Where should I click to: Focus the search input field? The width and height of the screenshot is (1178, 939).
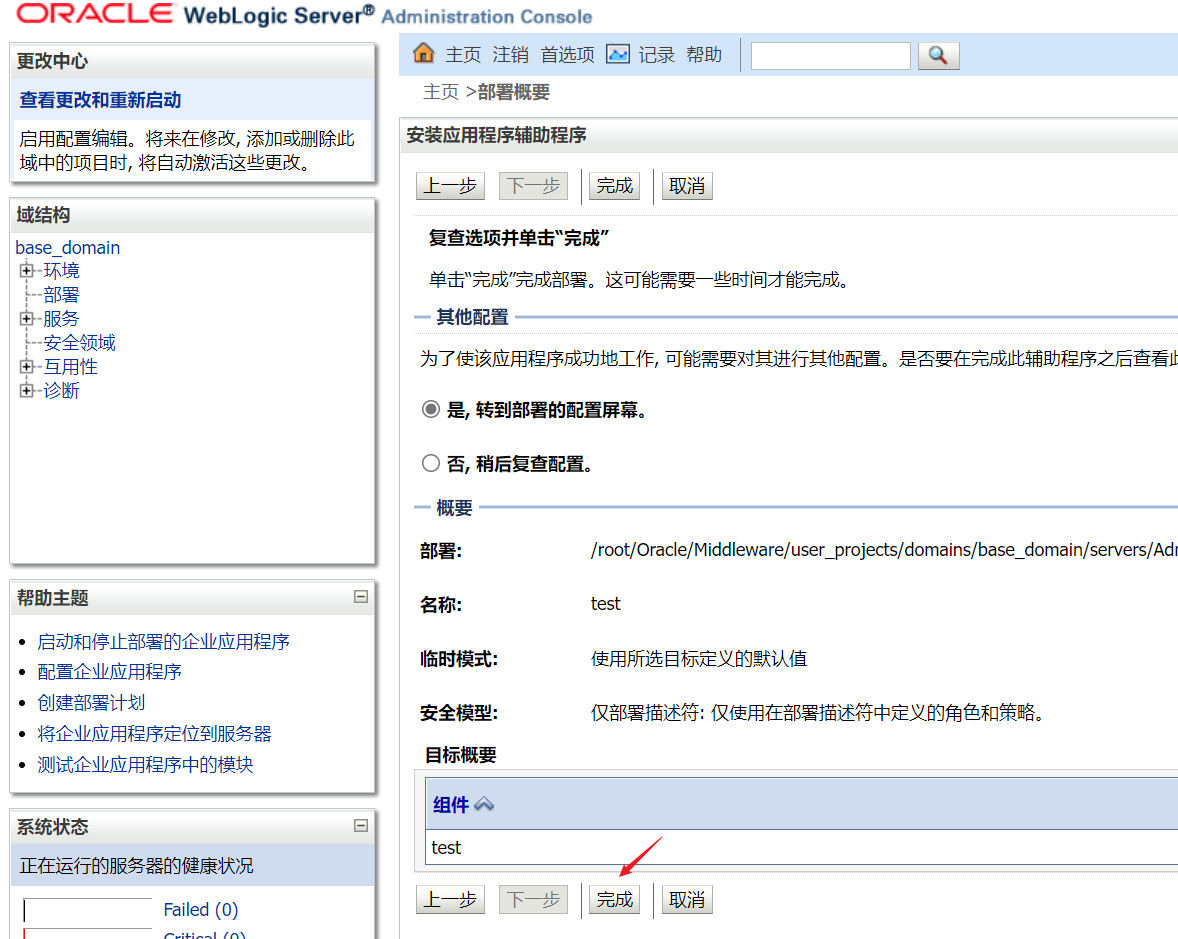pos(831,56)
